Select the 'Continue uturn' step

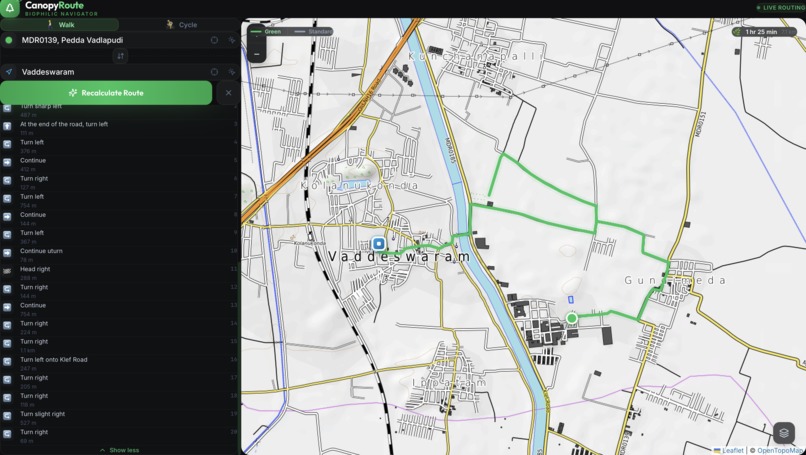[x=120, y=254]
